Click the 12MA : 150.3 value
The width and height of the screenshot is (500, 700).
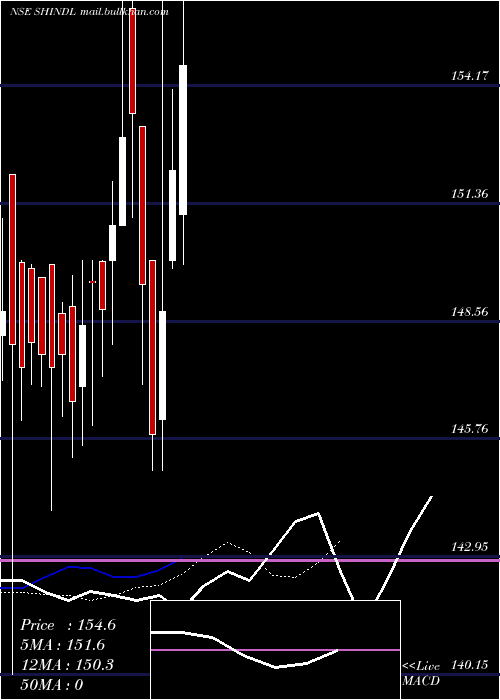coord(67,665)
